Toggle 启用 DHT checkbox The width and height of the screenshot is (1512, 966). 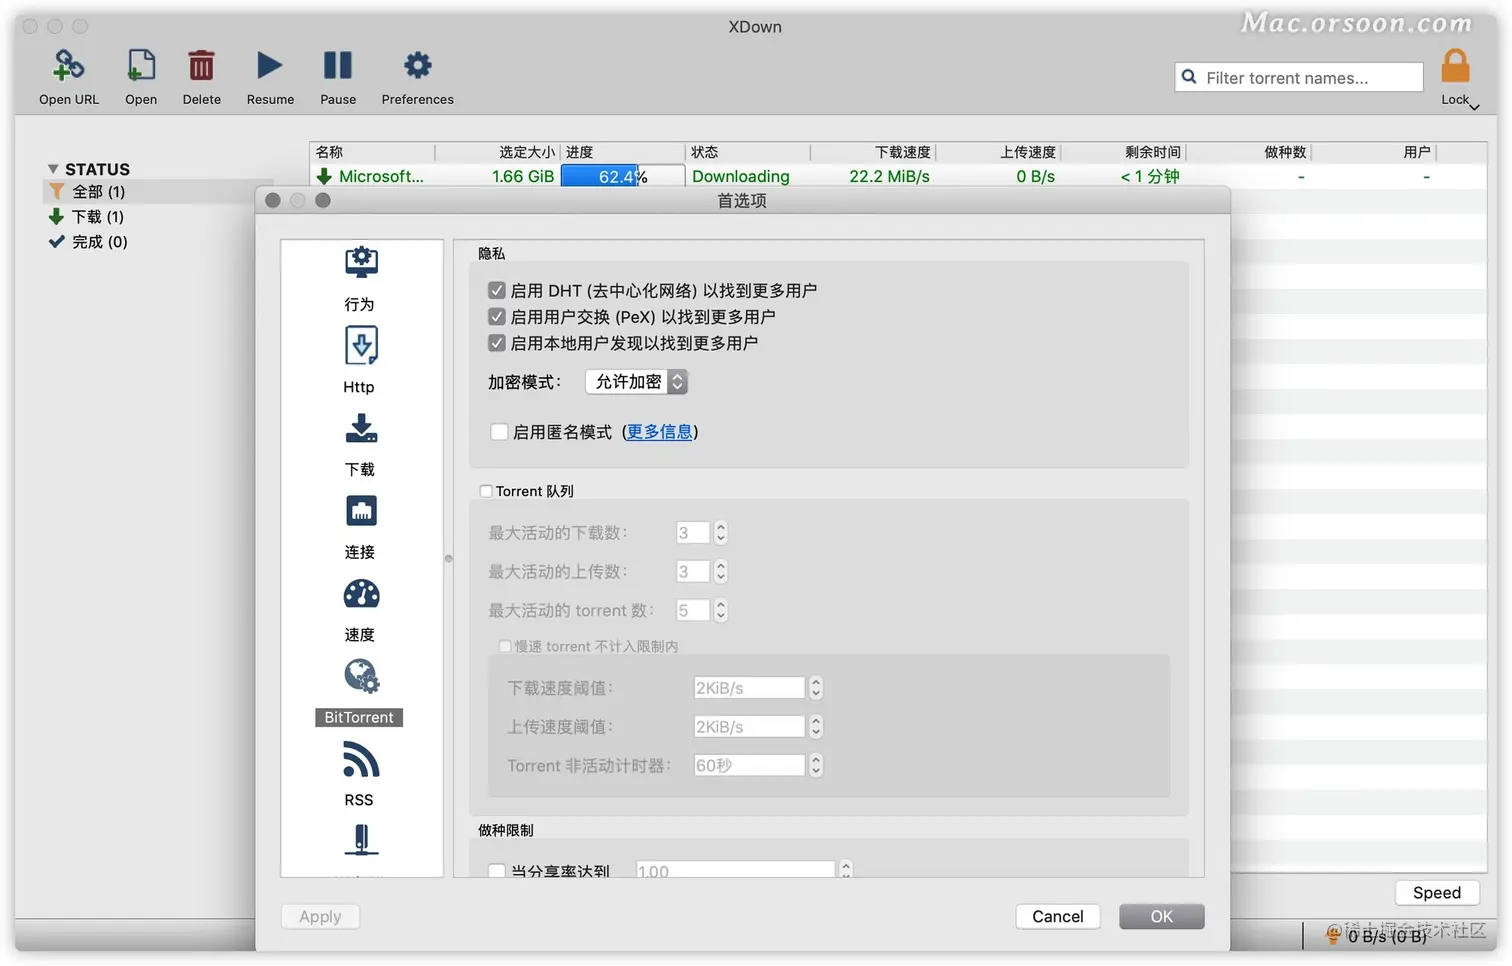[497, 290]
